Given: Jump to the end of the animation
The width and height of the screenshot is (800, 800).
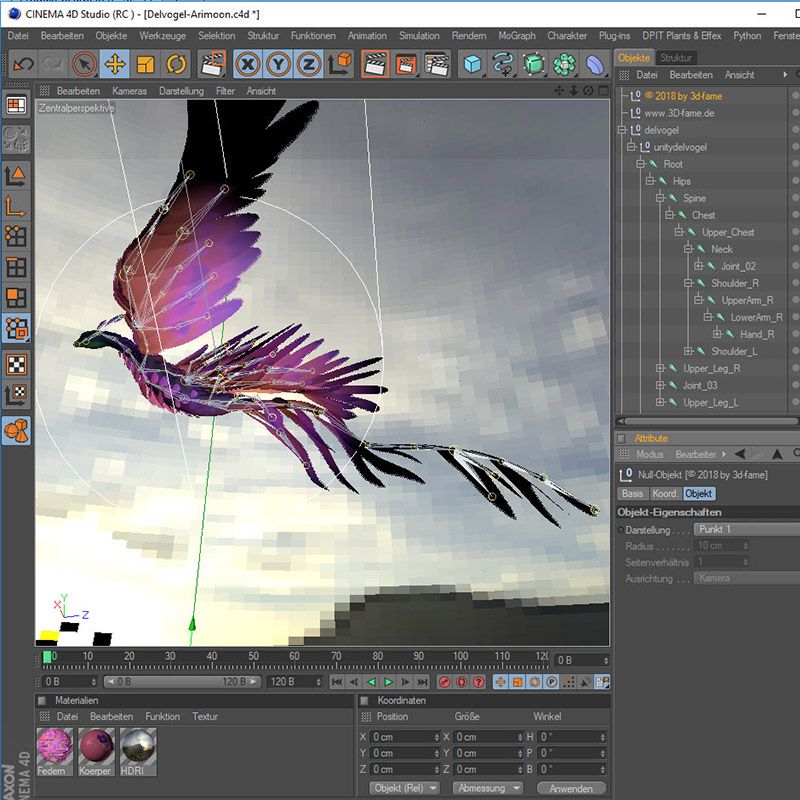Looking at the screenshot, I should [x=422, y=682].
